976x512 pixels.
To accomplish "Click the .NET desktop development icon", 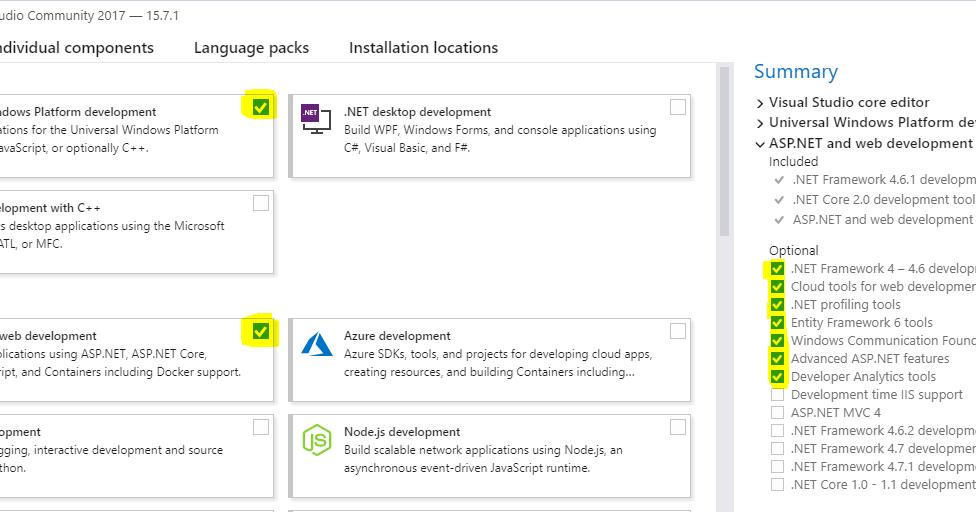I will [x=315, y=118].
